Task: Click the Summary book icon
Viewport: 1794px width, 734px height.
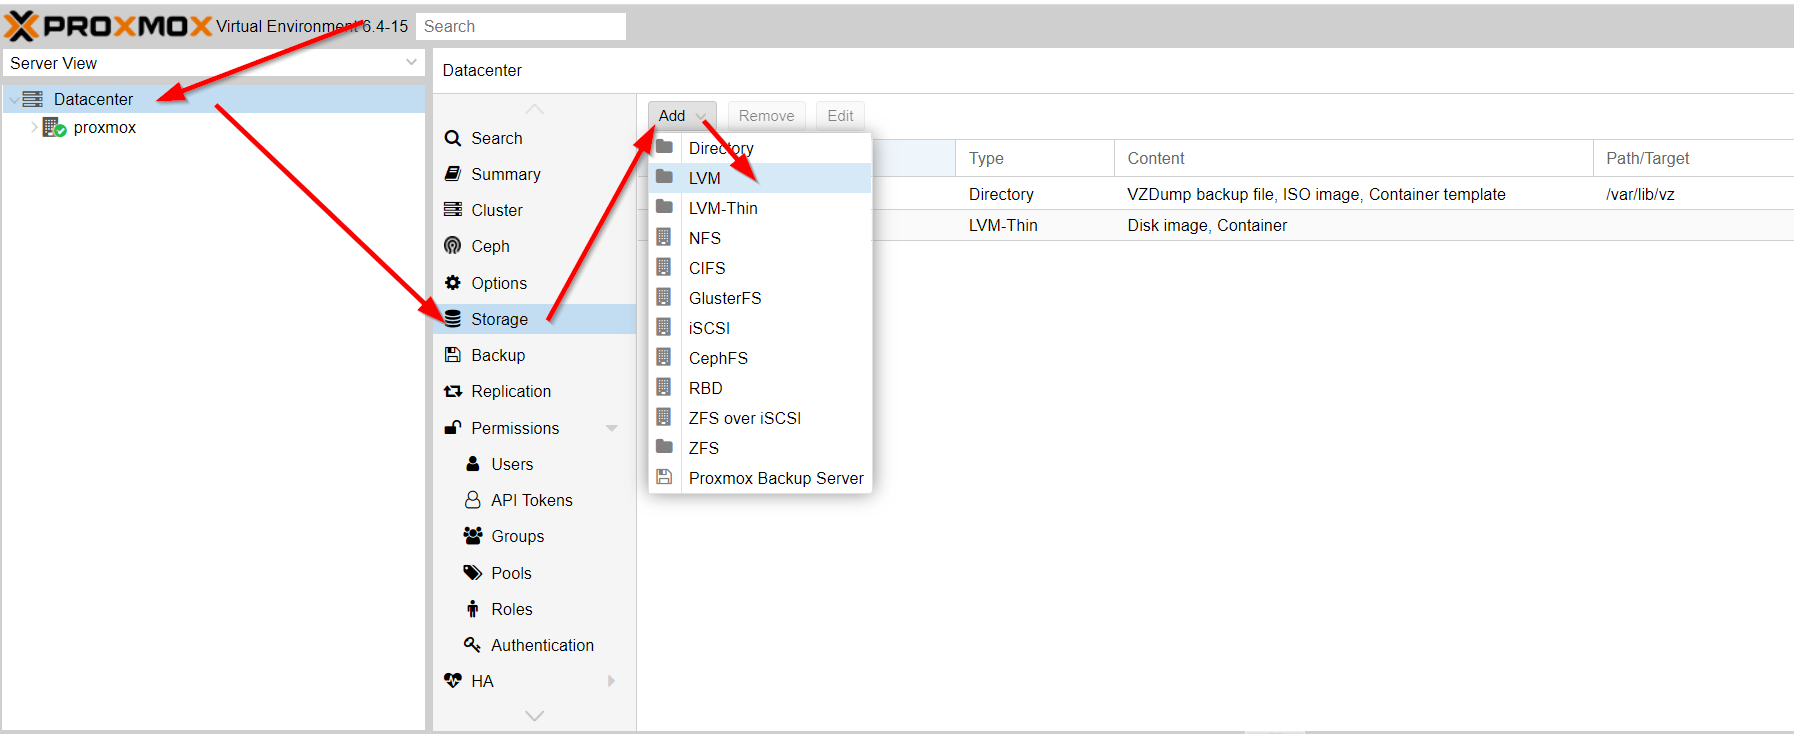Action: point(453,174)
